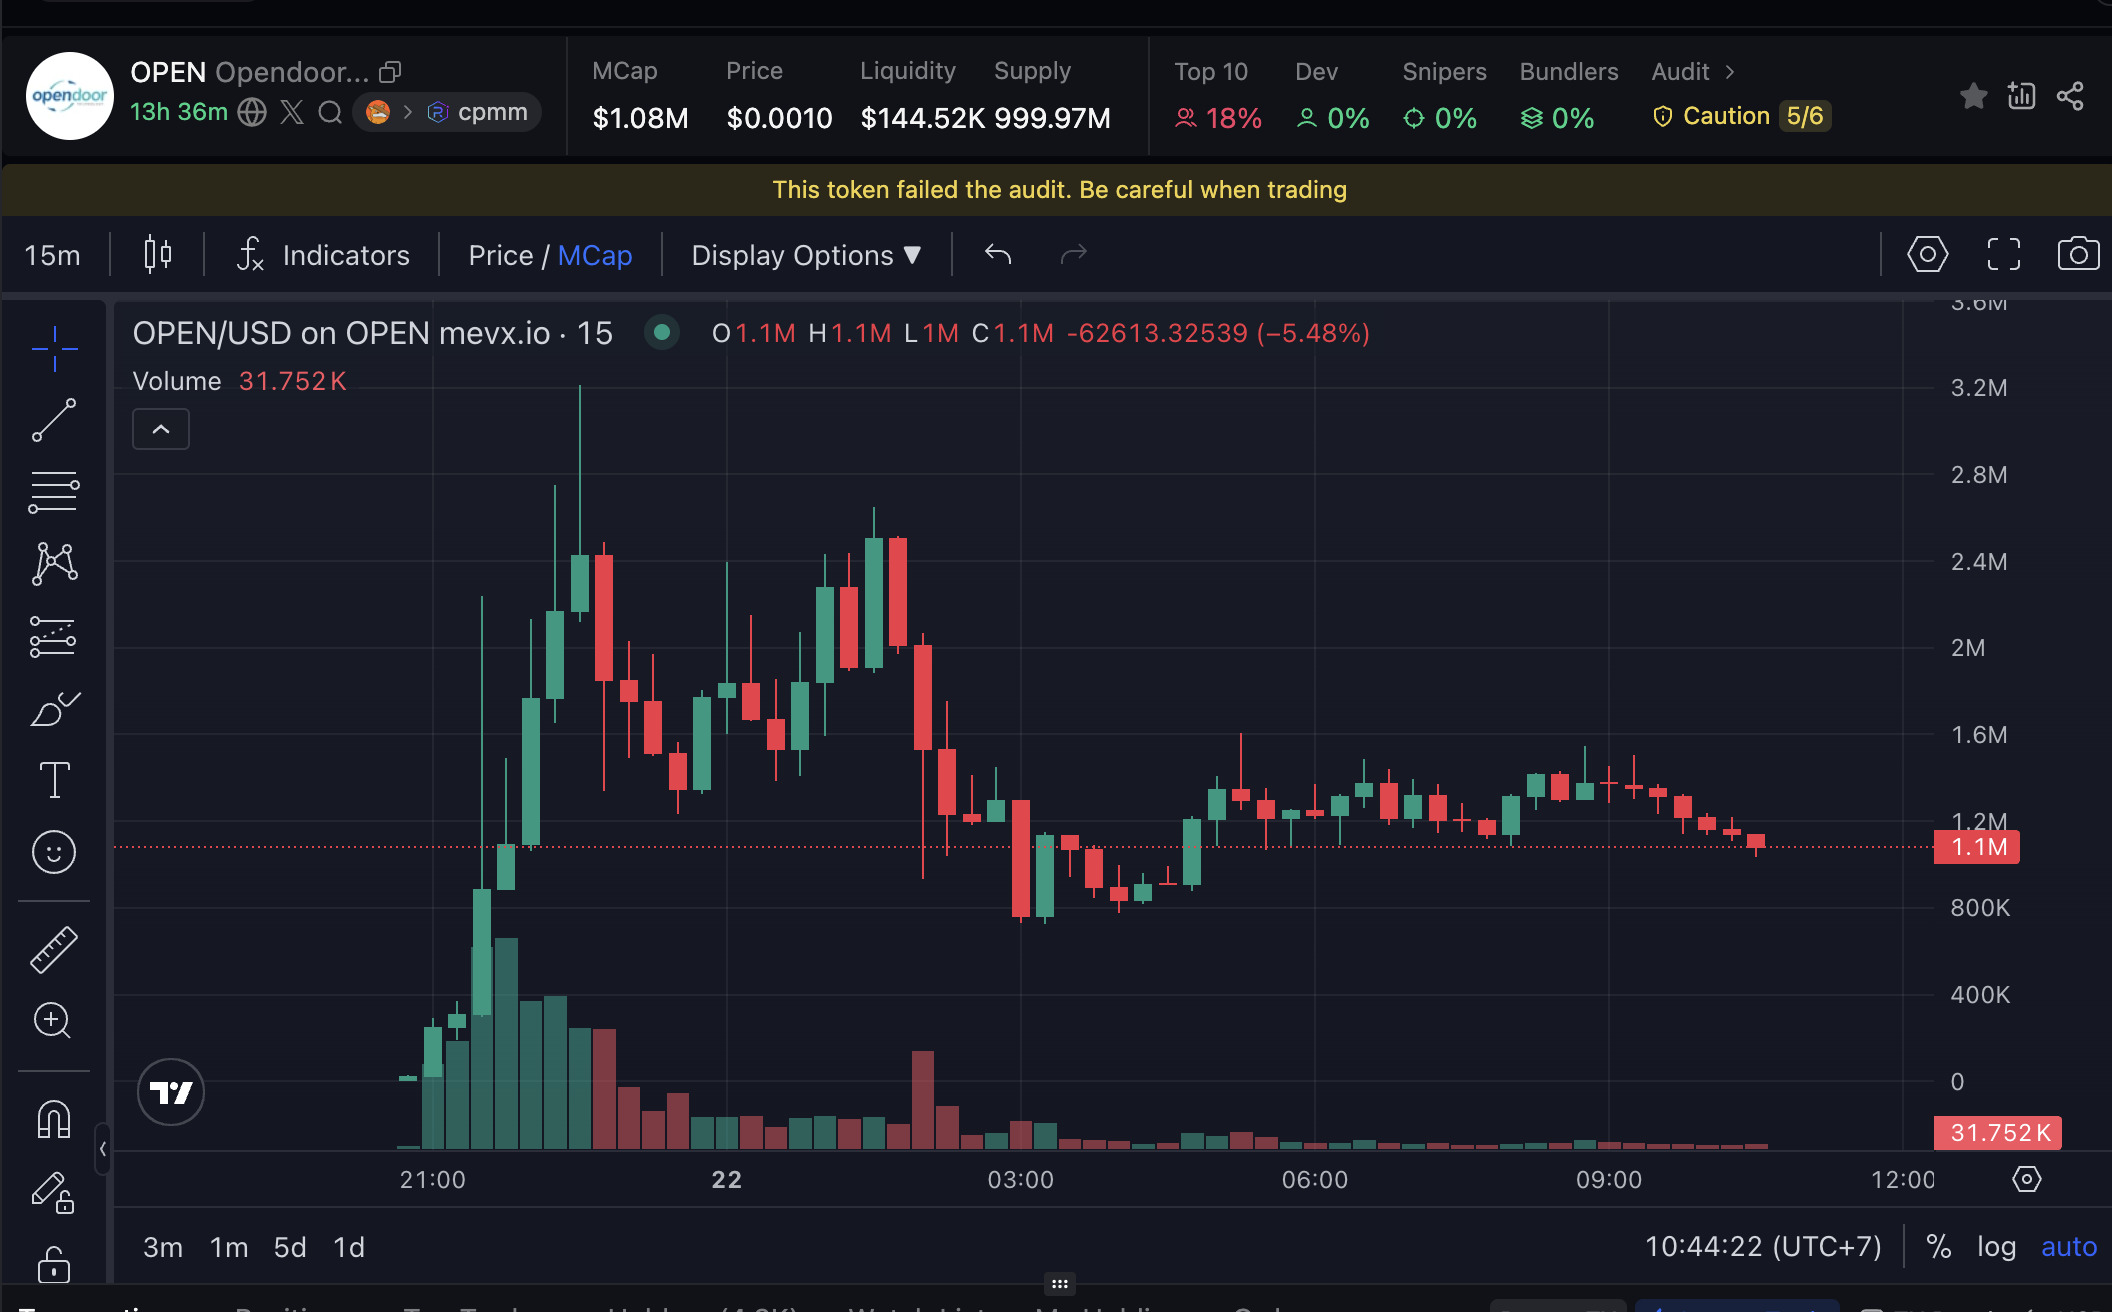2112x1312 pixels.
Task: Open the cpmm pool selector
Action: point(447,112)
